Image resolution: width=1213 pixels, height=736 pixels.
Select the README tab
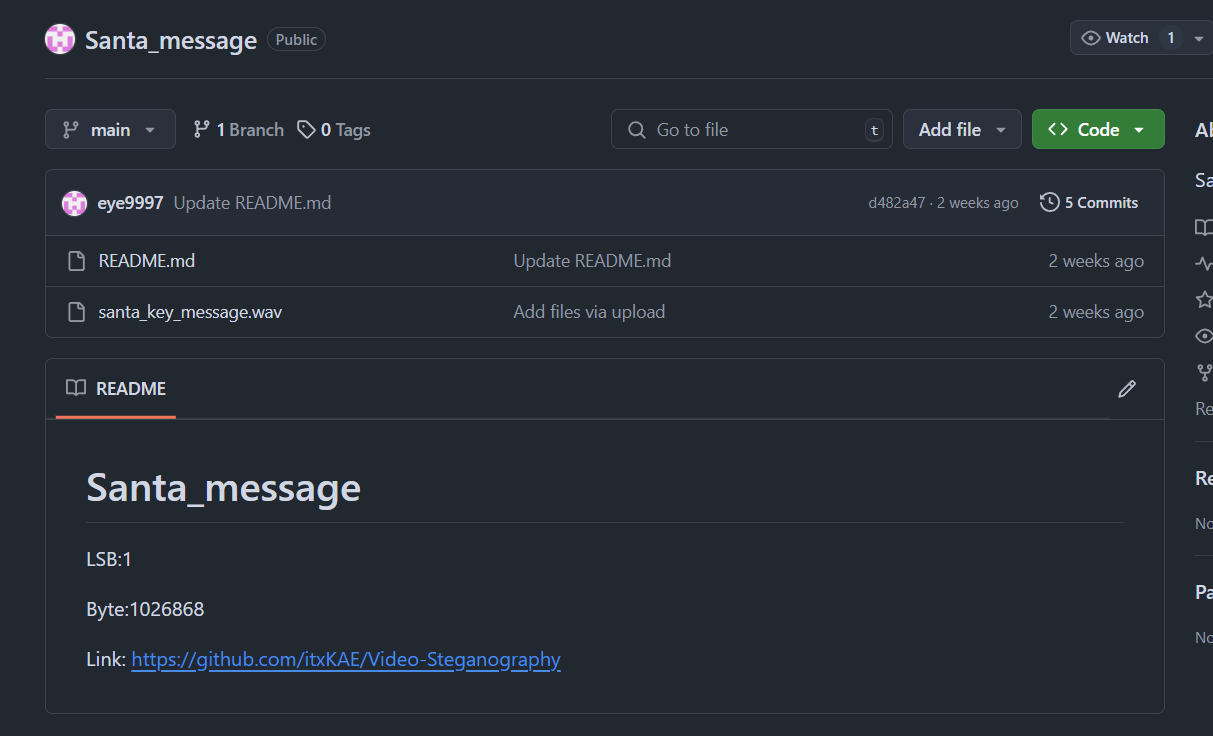point(116,389)
